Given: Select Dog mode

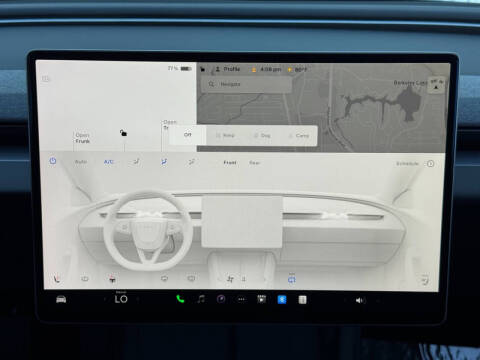Looking at the screenshot, I should (262, 135).
